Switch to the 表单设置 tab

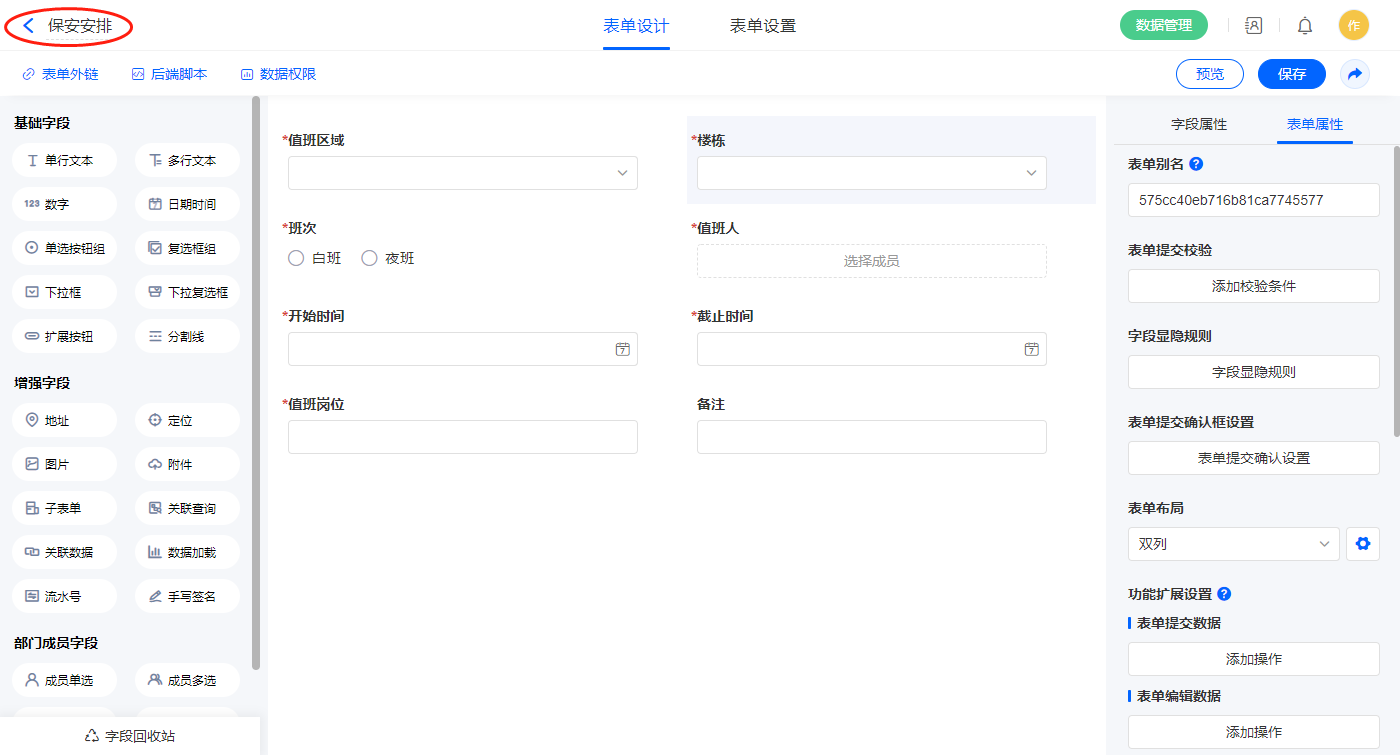pos(762,26)
